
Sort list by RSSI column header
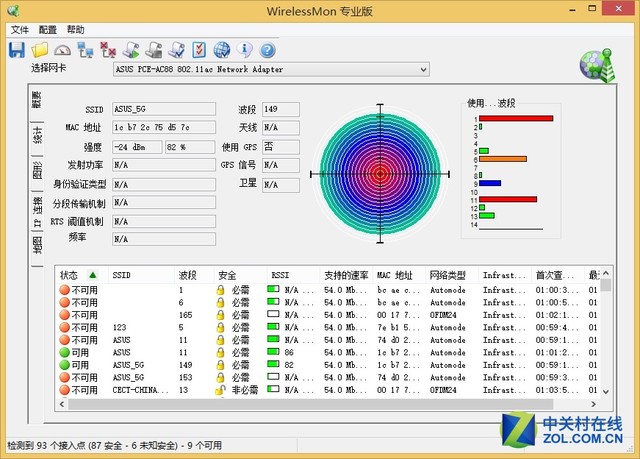click(x=293, y=275)
